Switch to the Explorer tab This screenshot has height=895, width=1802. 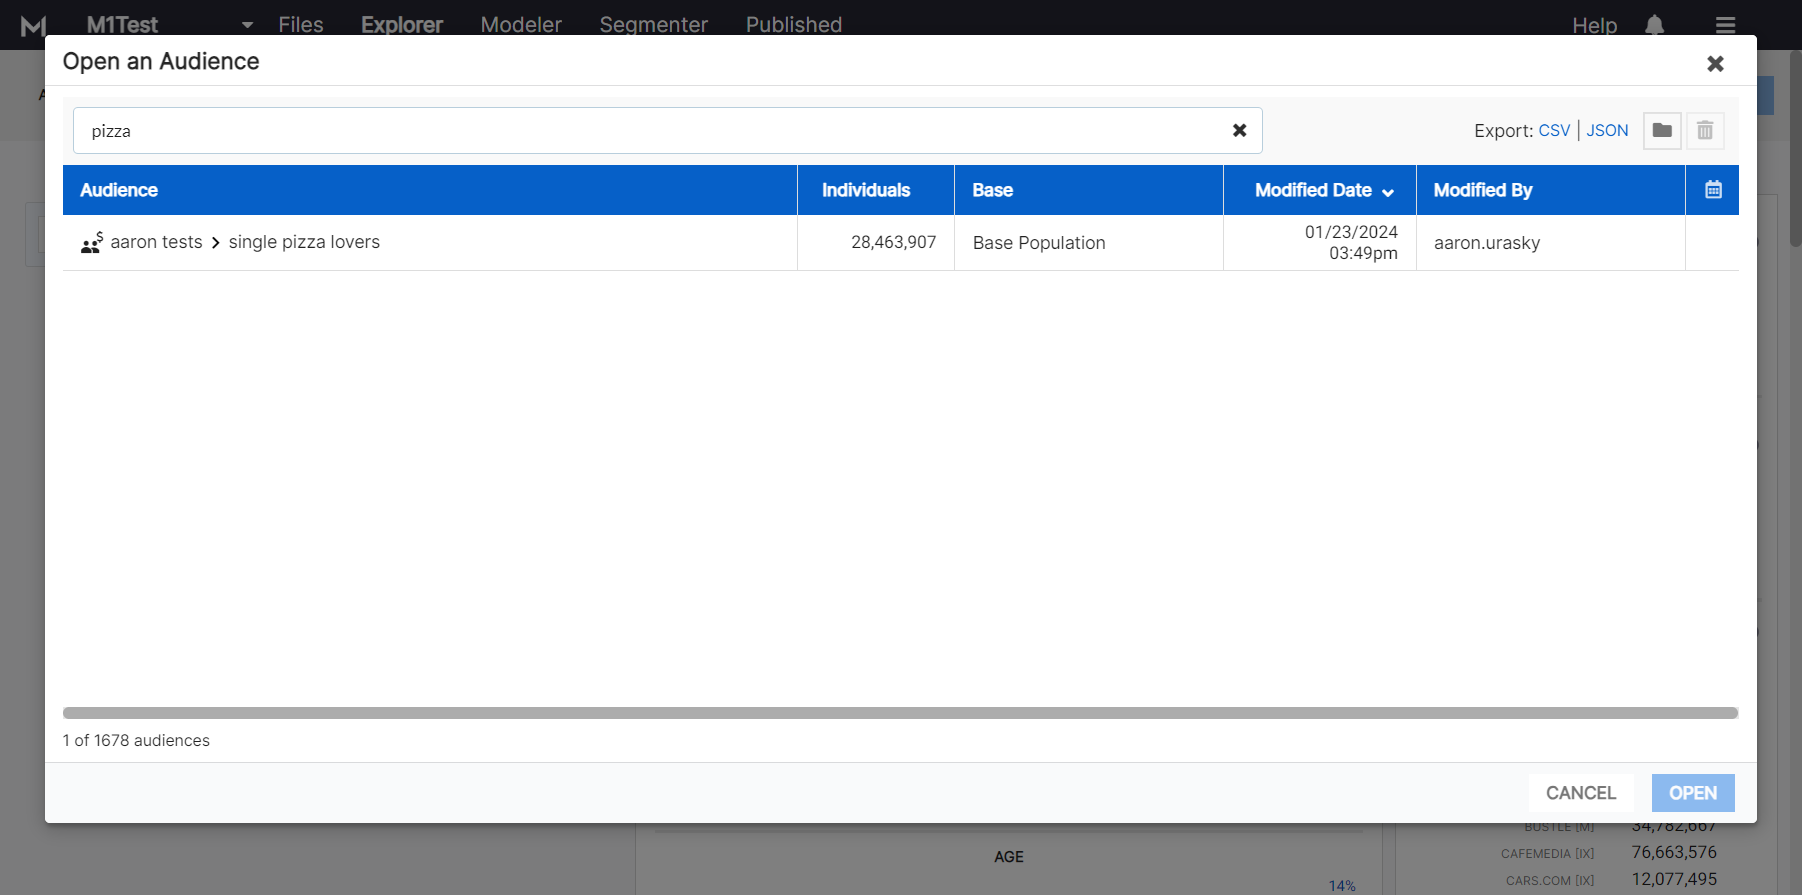[402, 25]
